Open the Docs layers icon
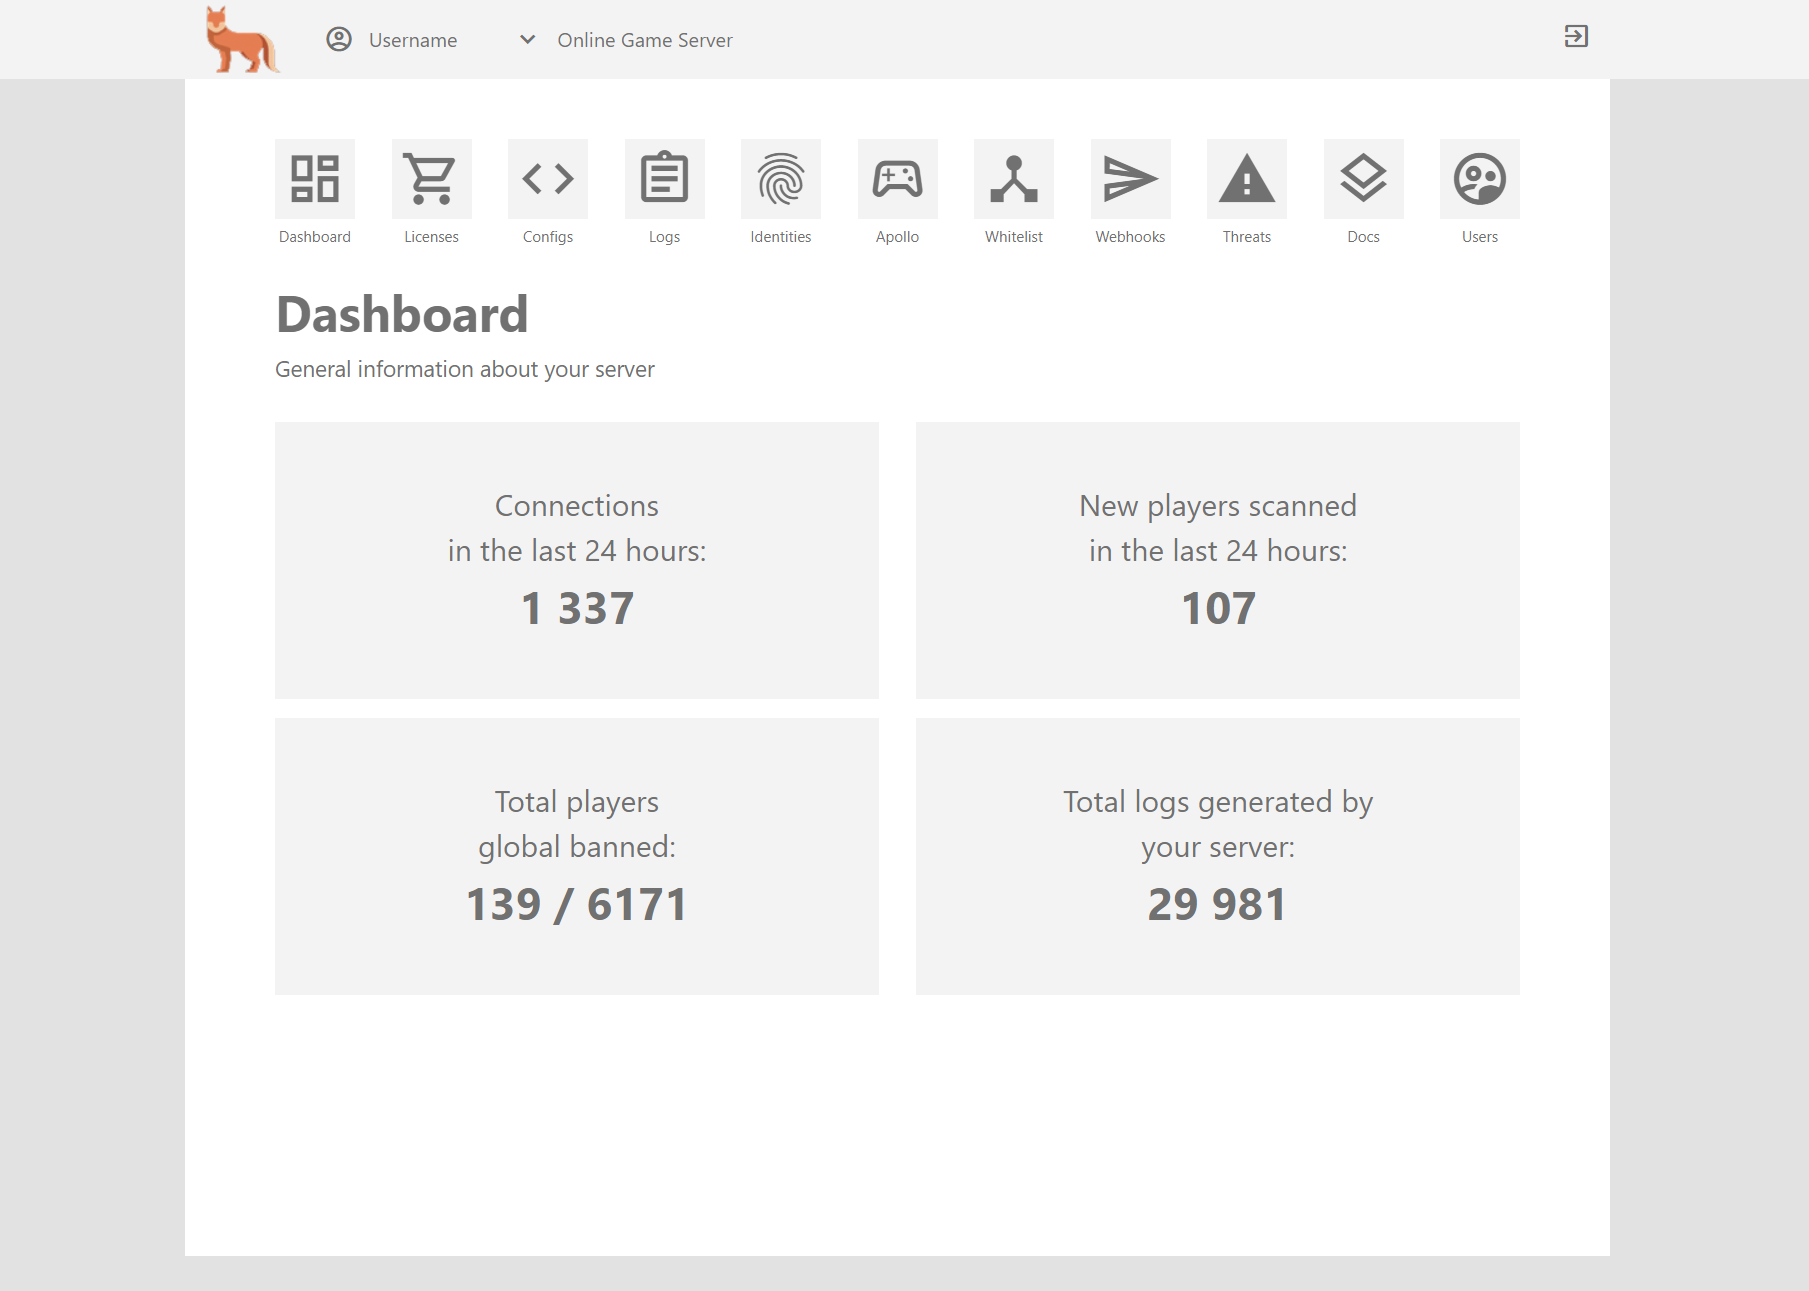Viewport: 1809px width, 1291px height. point(1363,179)
